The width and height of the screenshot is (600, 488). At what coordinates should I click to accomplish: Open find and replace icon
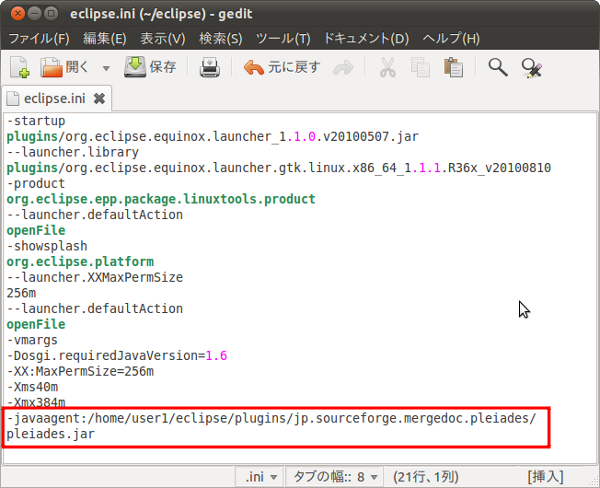click(x=532, y=68)
